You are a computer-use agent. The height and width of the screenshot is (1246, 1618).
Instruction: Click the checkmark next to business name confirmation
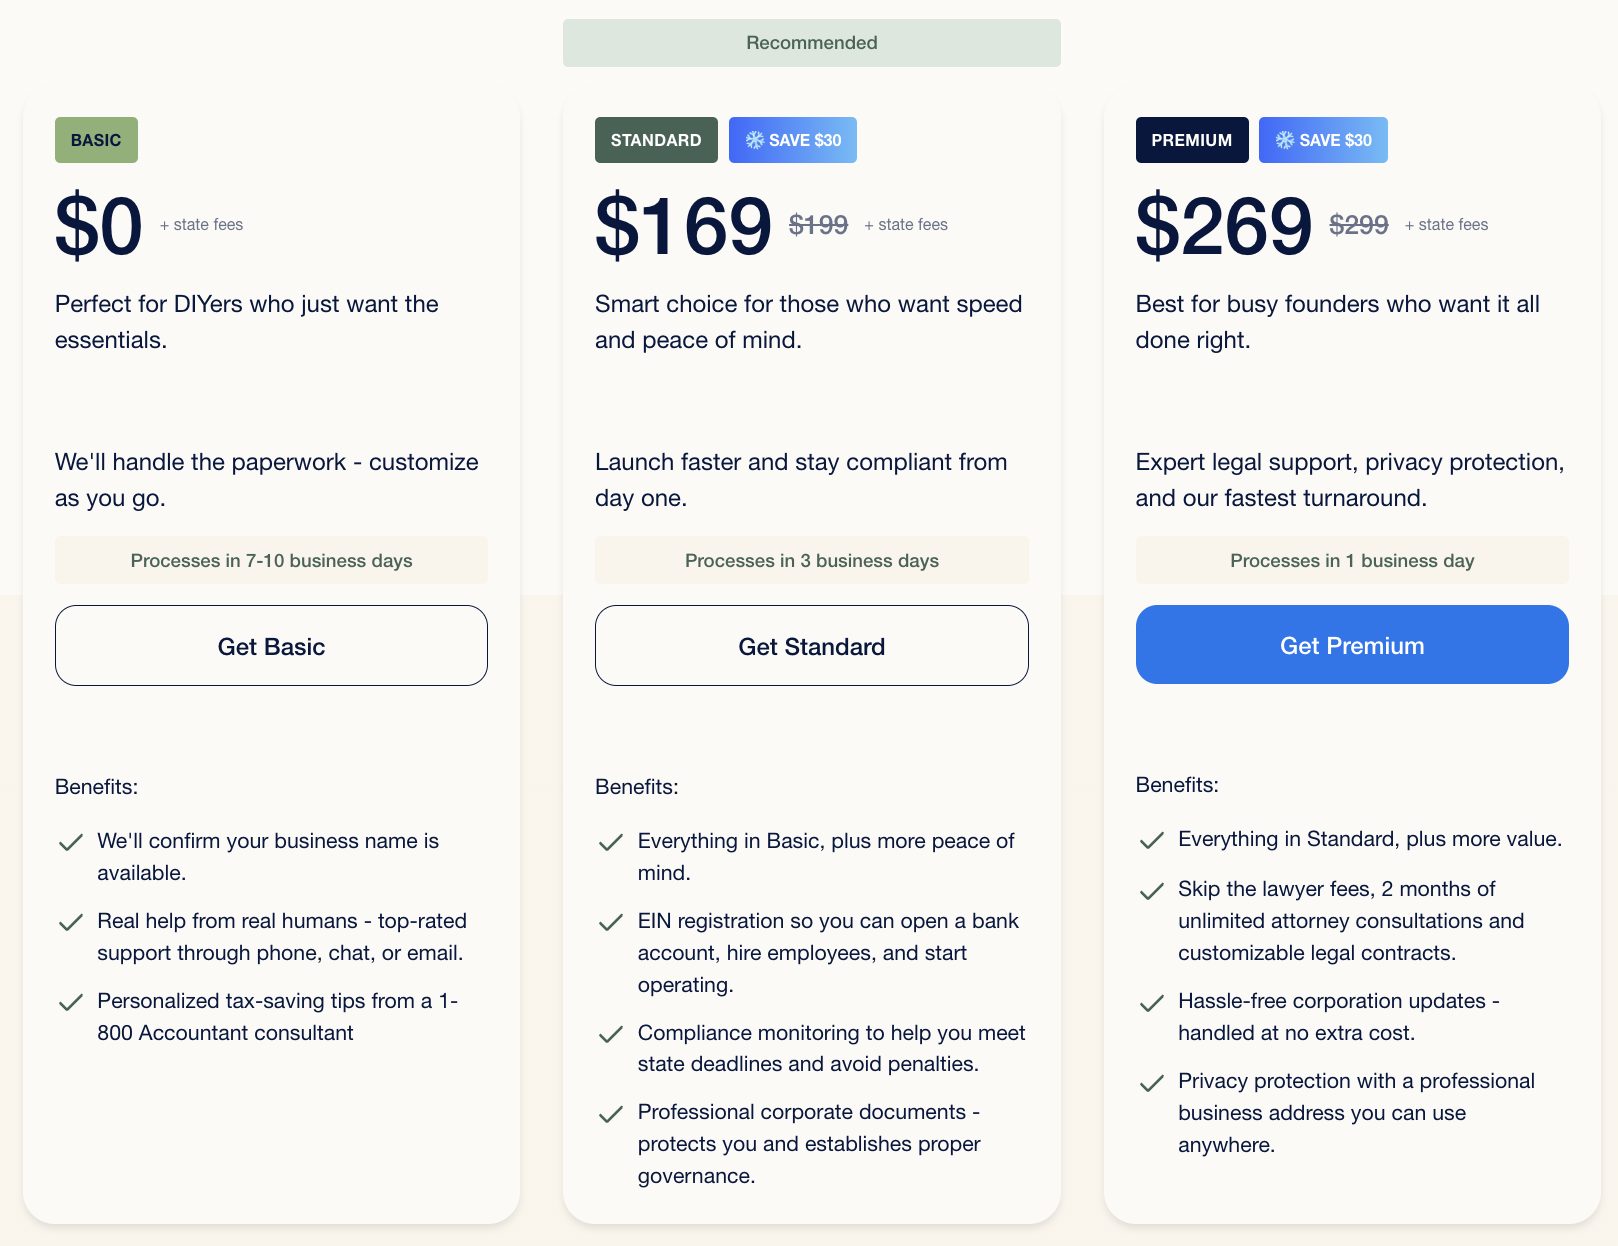tap(71, 843)
